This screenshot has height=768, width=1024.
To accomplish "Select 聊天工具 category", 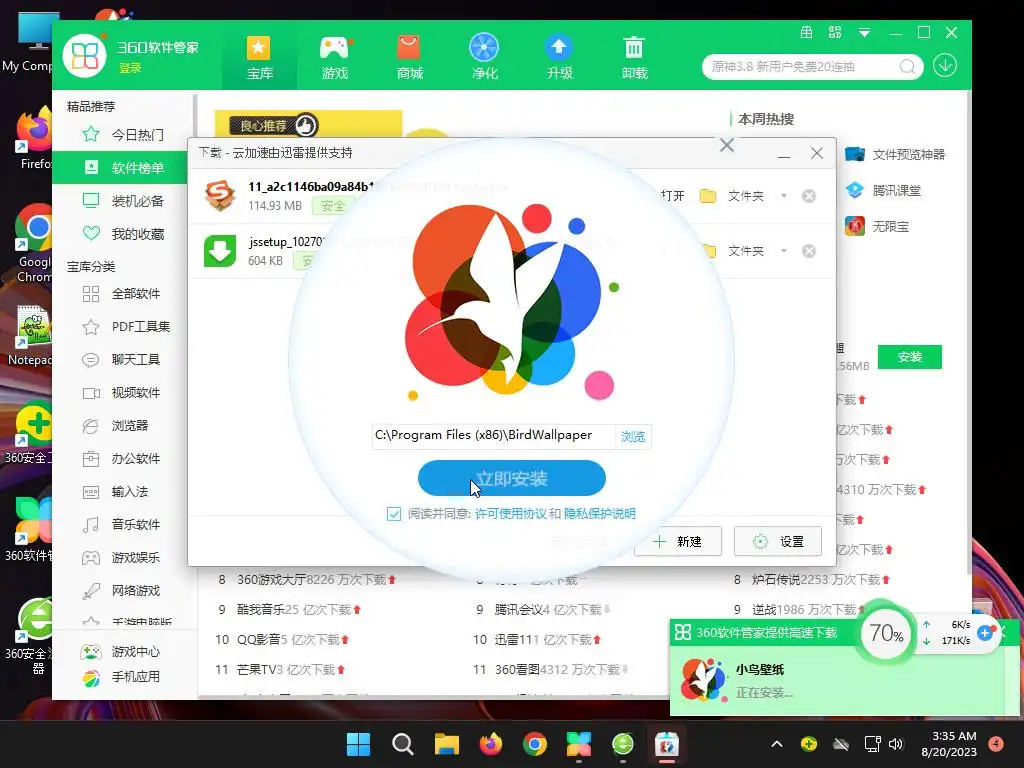I will click(123, 359).
